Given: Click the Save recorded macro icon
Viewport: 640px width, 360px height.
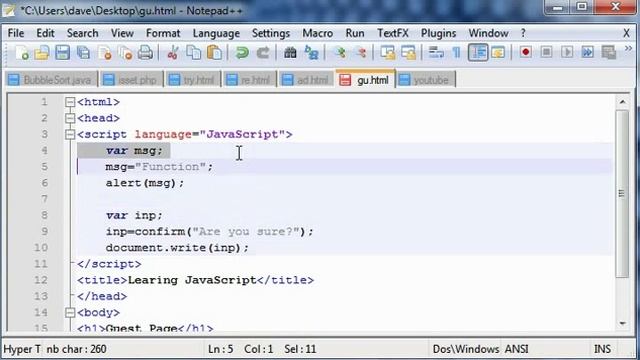Looking at the screenshot, I should [609, 52].
